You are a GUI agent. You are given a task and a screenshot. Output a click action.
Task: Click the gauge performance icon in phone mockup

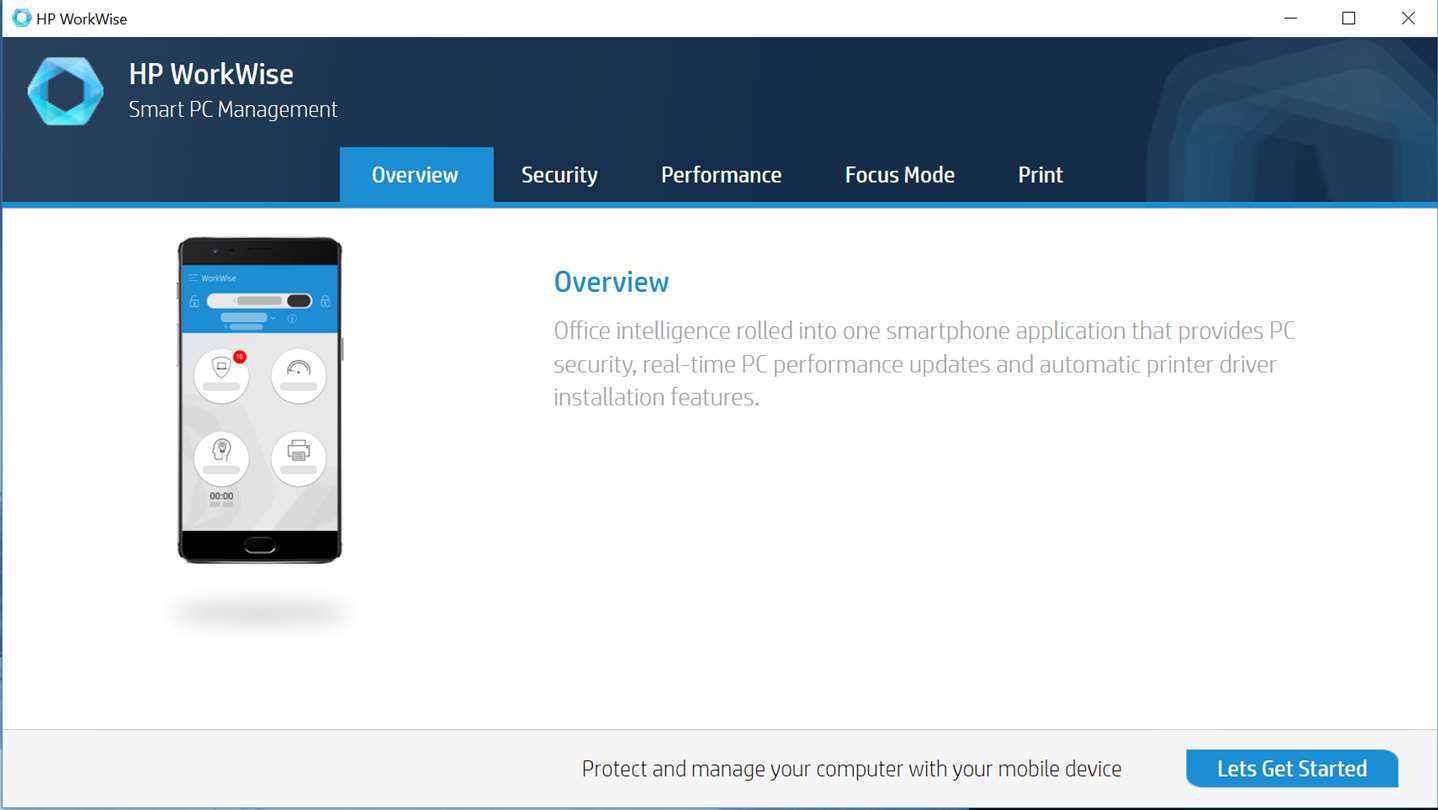pos(298,376)
